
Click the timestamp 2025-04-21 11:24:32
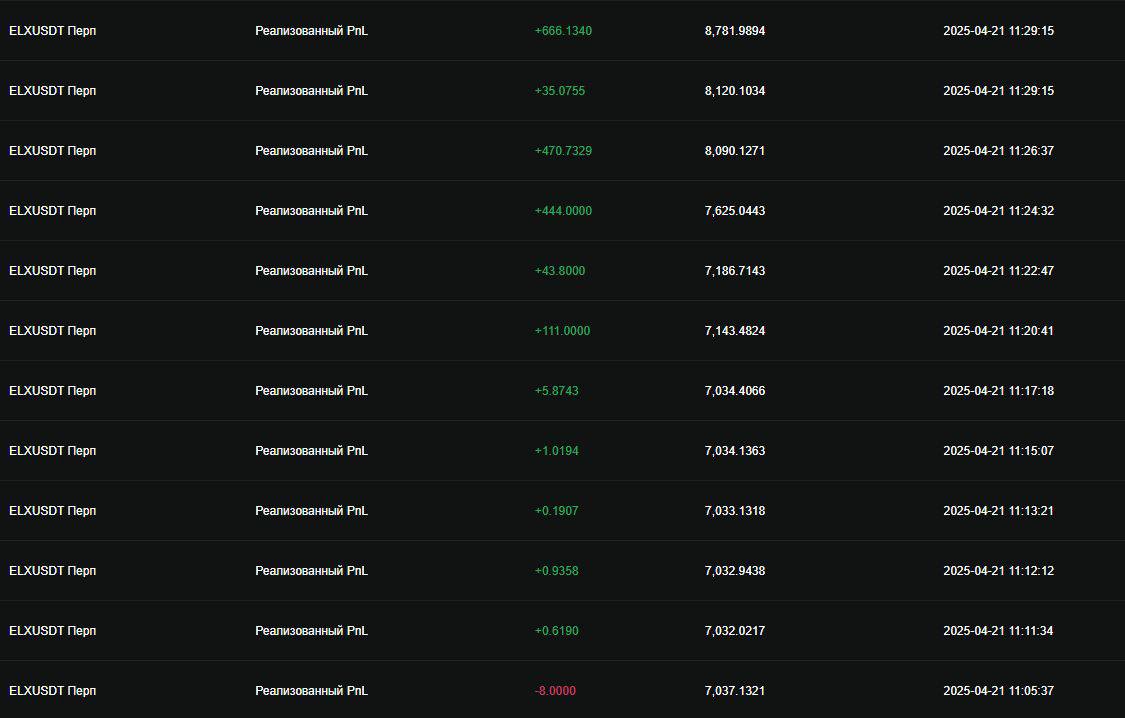click(x=998, y=211)
